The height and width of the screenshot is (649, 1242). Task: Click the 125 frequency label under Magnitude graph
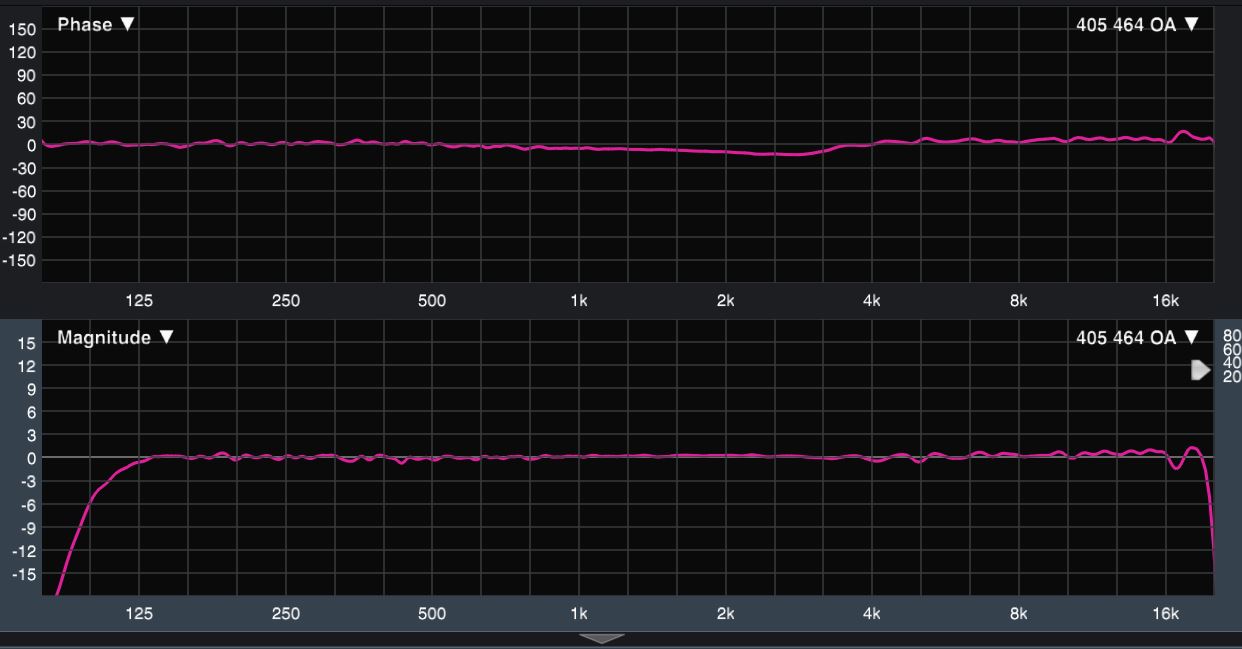point(139,614)
